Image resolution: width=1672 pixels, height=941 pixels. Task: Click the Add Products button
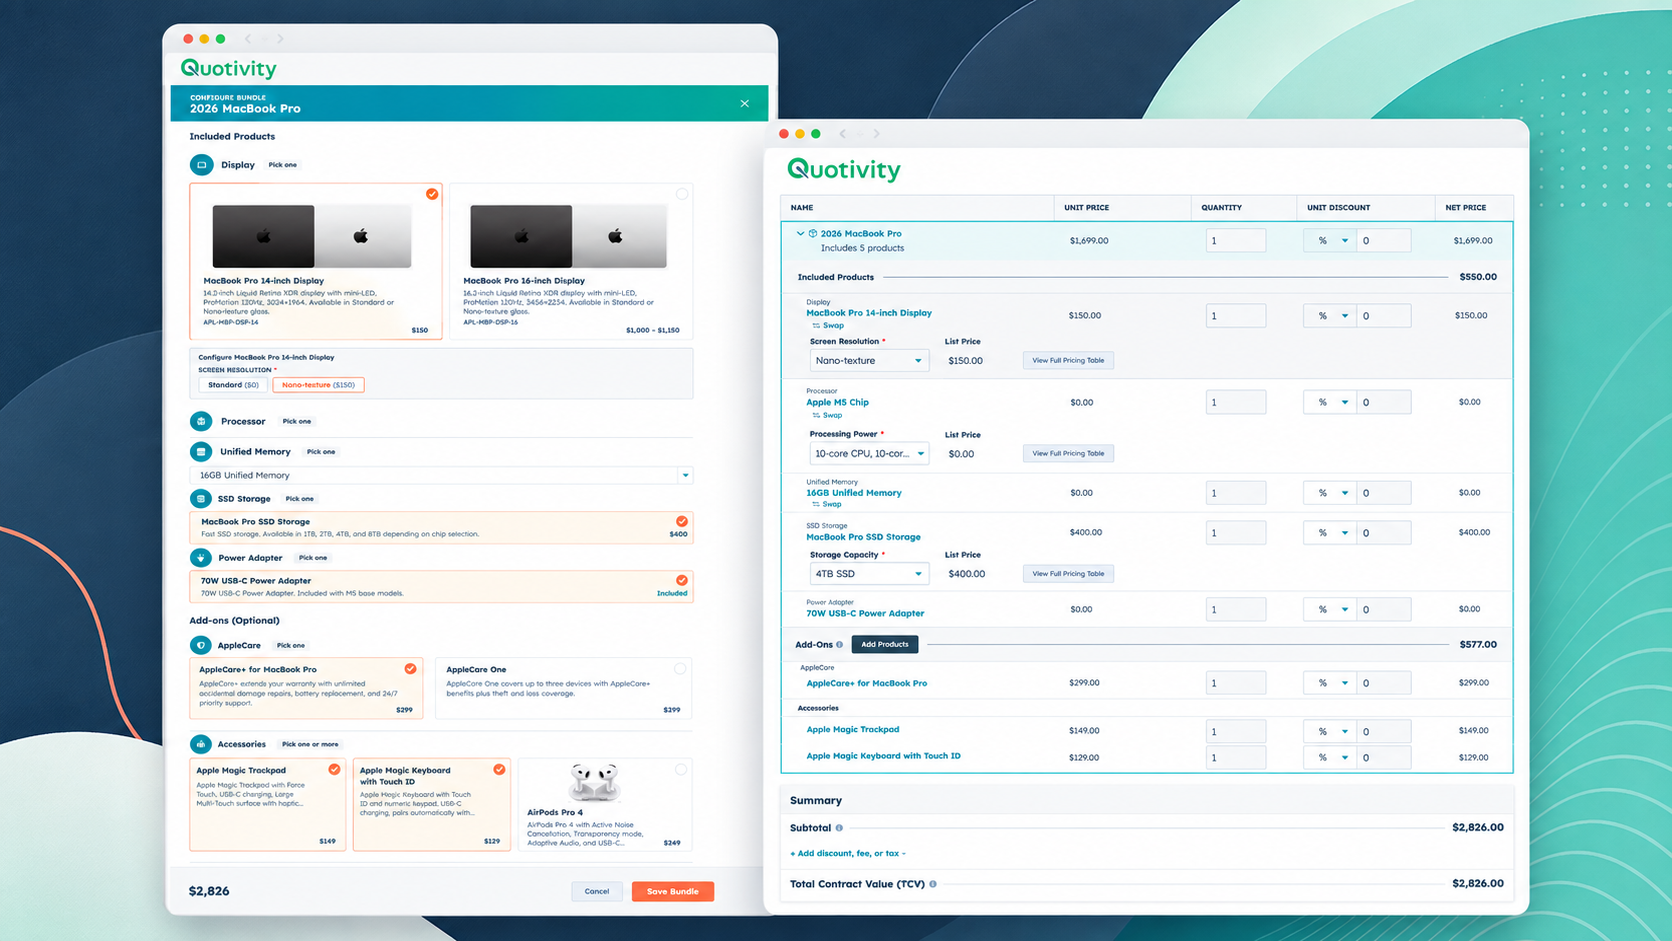click(x=885, y=645)
